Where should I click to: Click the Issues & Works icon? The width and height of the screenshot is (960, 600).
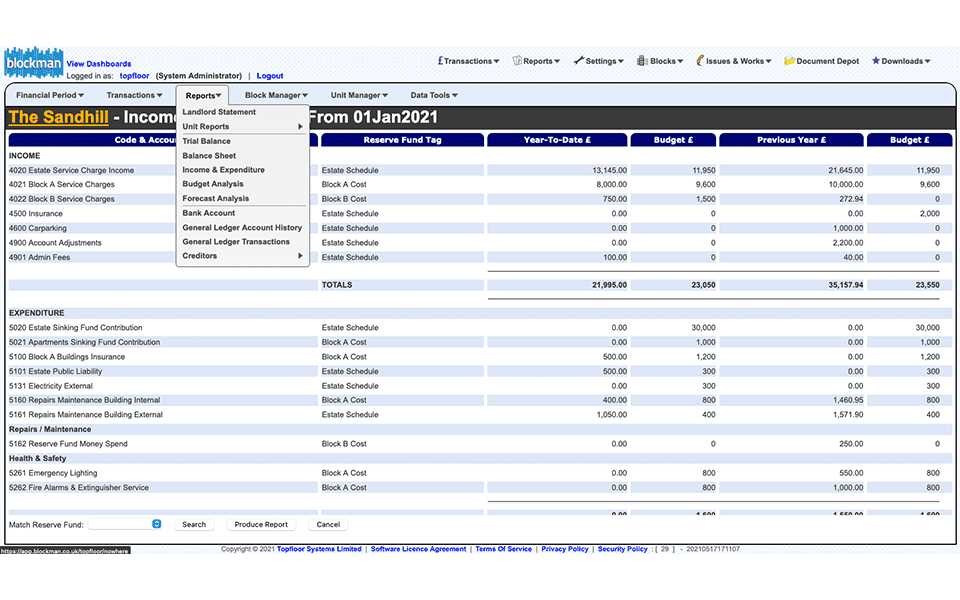point(700,61)
